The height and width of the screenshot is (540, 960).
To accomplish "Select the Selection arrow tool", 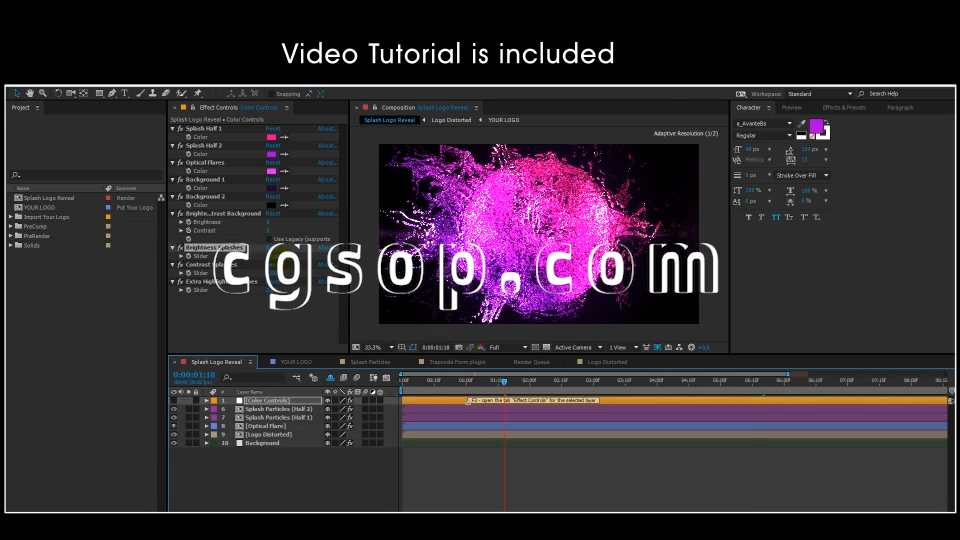I will [x=17, y=93].
